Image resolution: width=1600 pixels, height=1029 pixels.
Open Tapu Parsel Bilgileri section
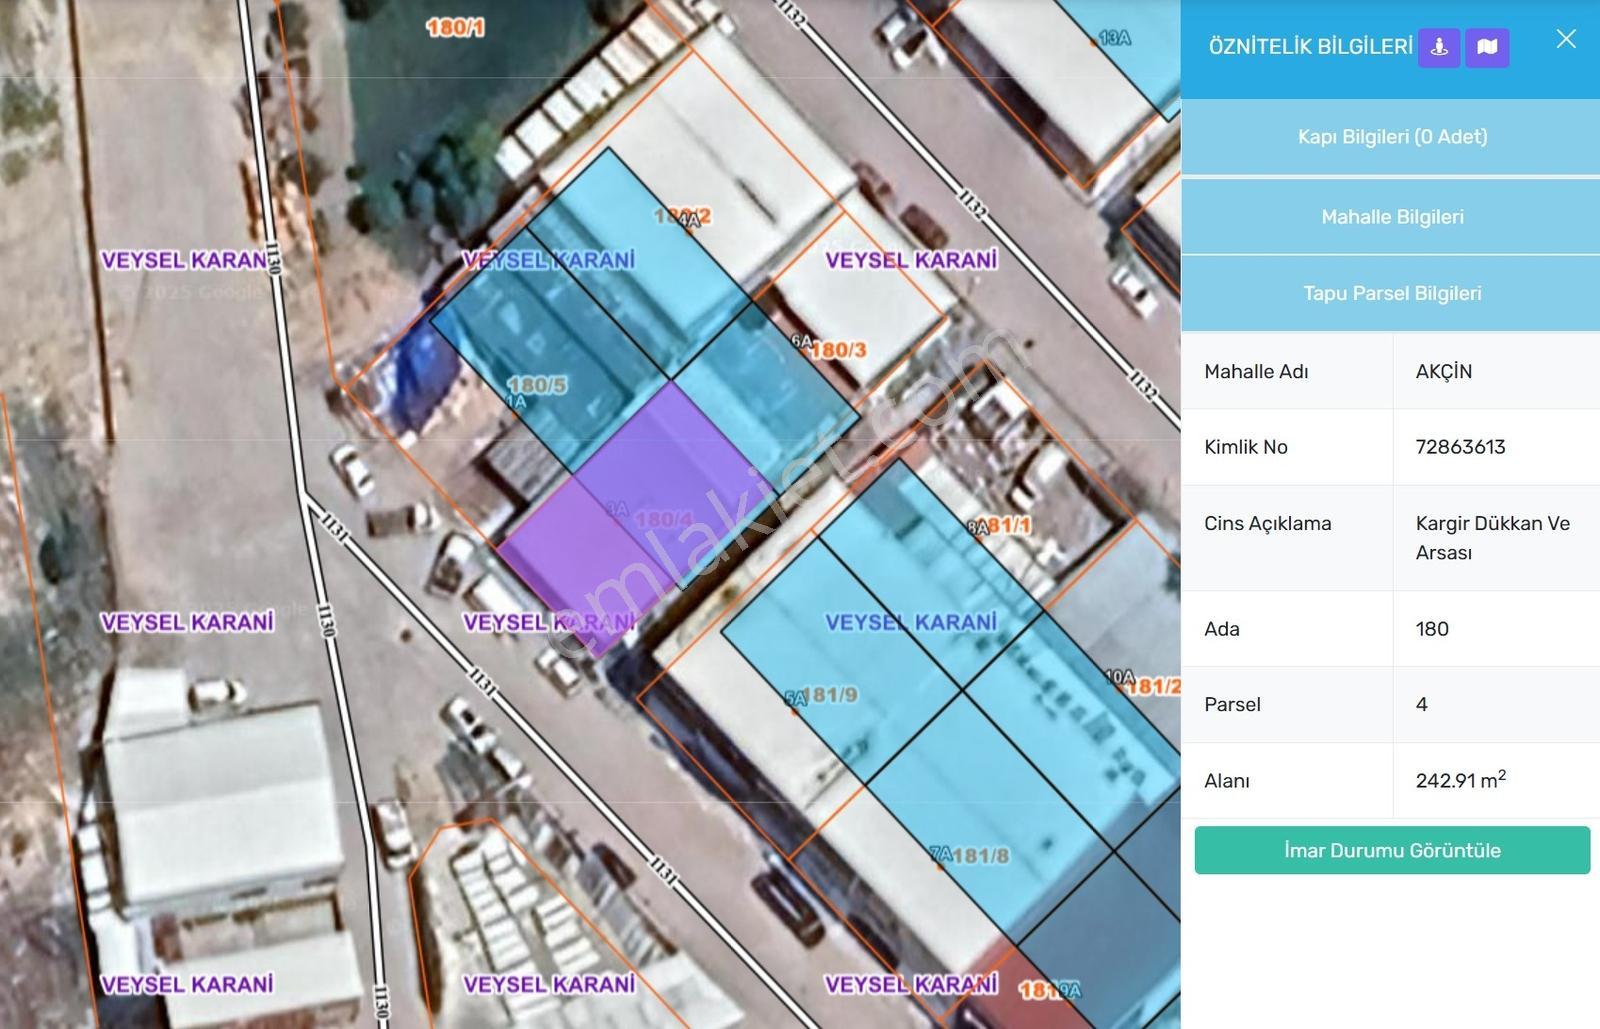click(x=1391, y=293)
